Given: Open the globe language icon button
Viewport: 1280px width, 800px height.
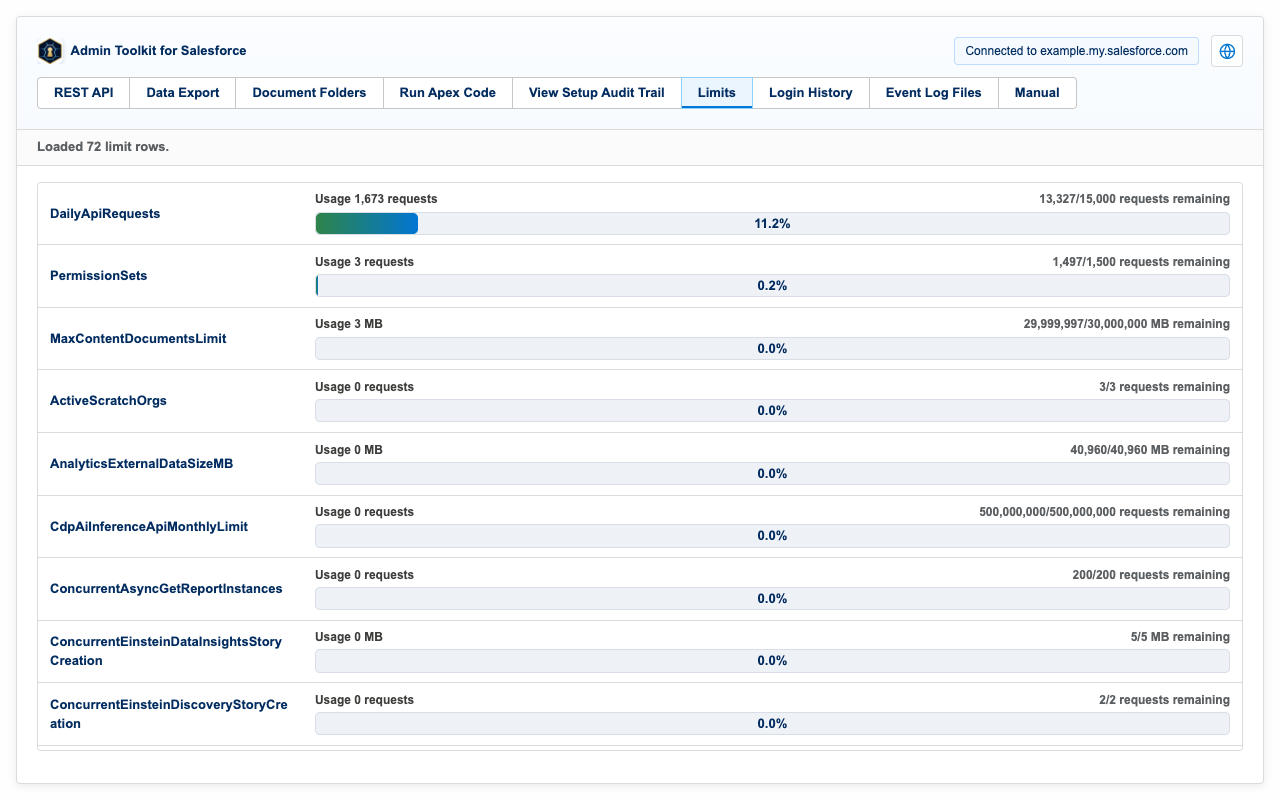Looking at the screenshot, I should pos(1227,51).
